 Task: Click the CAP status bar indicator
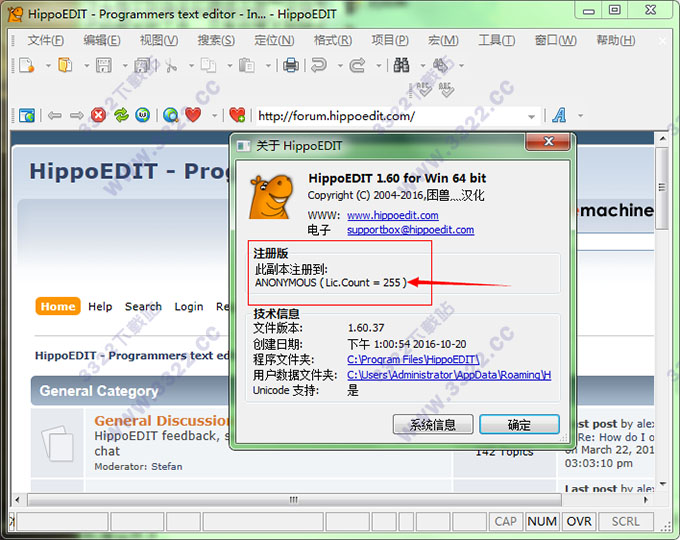click(505, 521)
